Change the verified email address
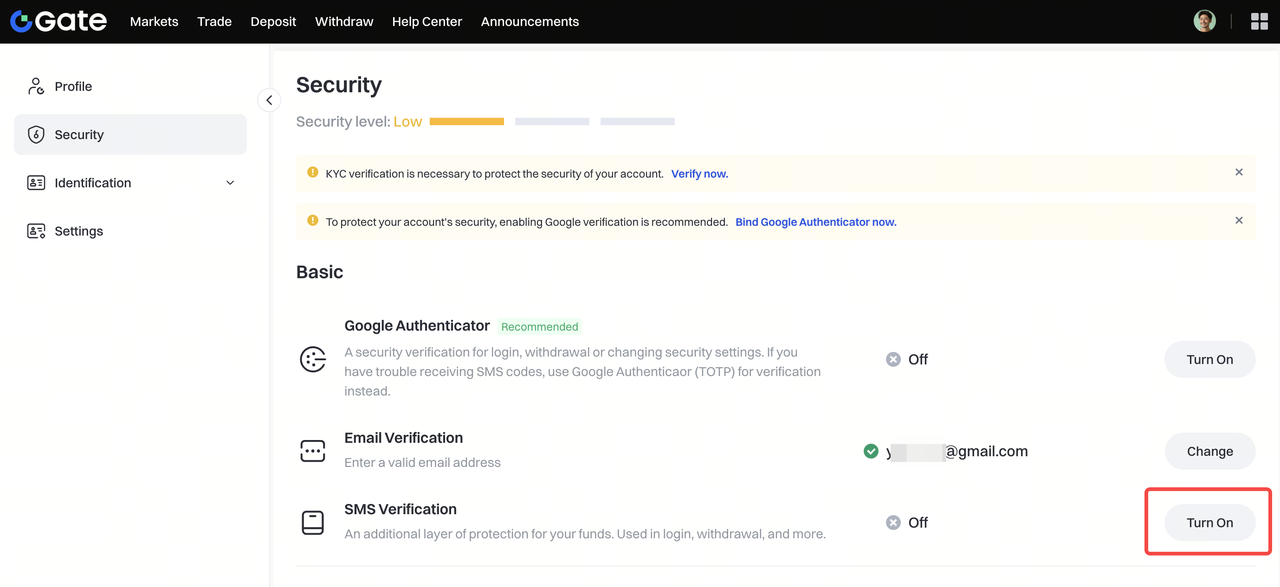Screen dimensions: 1280x587 pos(1209,451)
